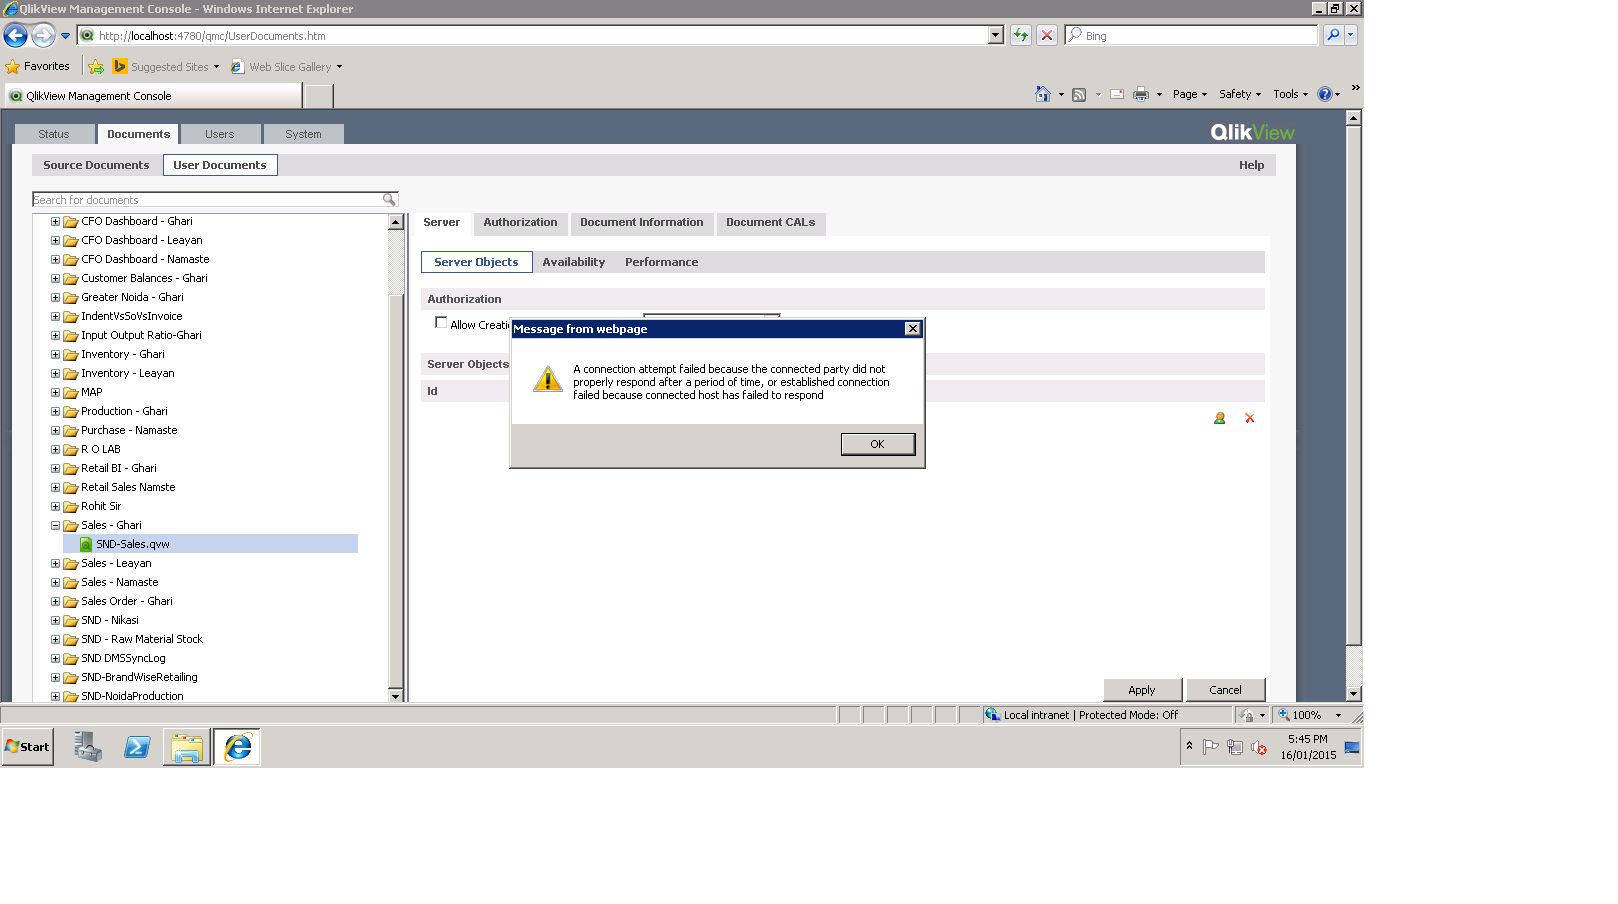Open the Source Documents tab
1618x904 pixels.
coord(96,165)
